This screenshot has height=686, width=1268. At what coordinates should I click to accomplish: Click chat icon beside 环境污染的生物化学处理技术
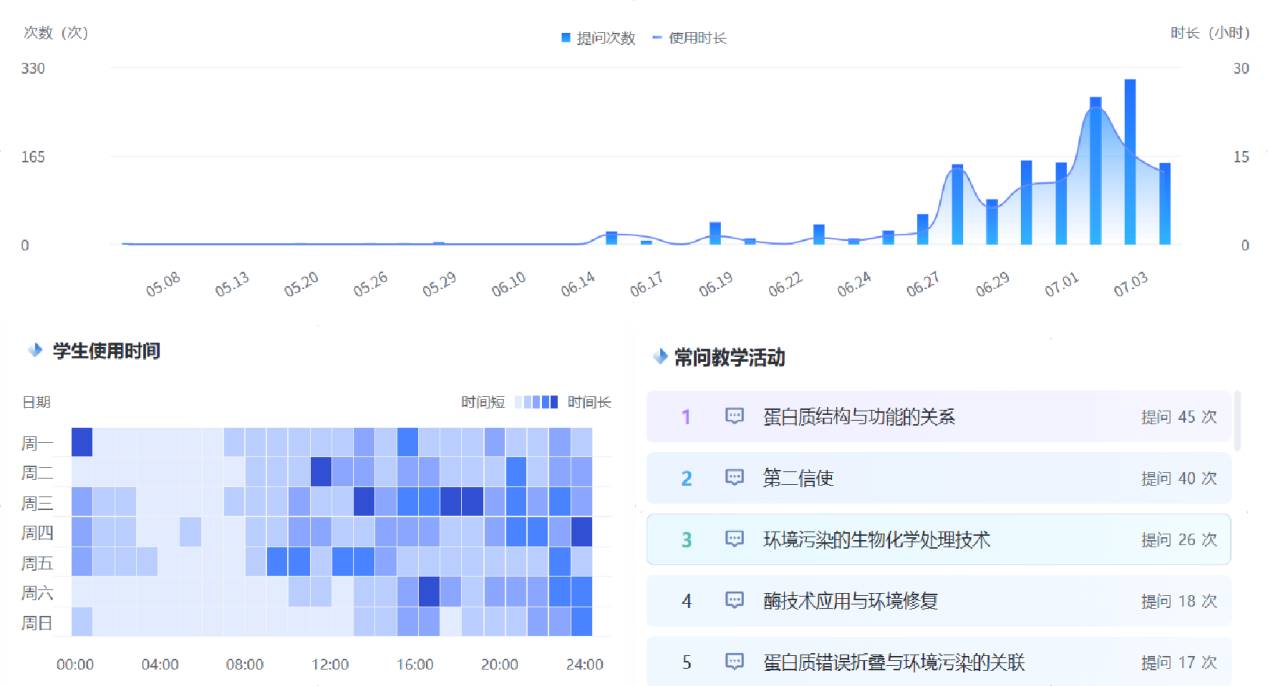click(x=735, y=540)
